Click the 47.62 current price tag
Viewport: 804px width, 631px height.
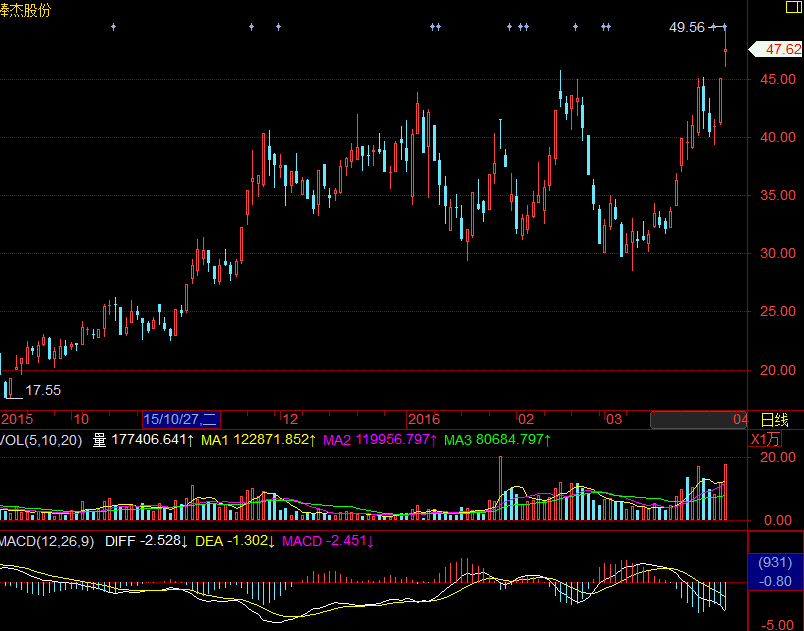[x=782, y=49]
